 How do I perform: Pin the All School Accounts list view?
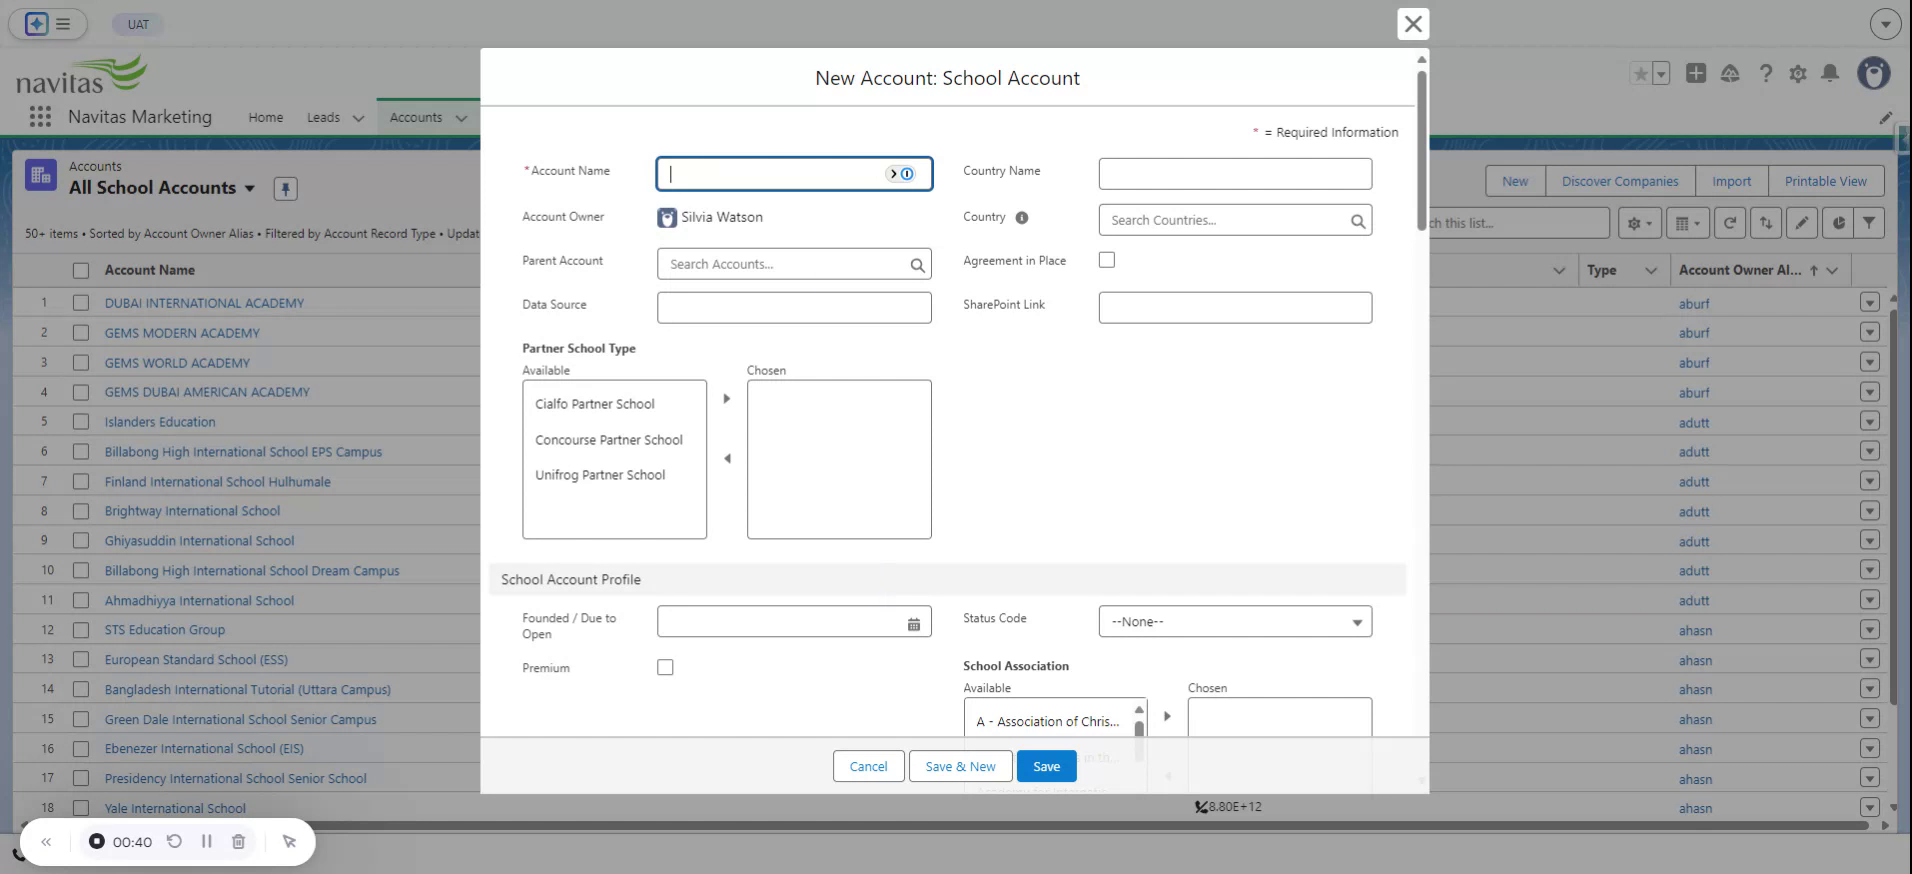285,188
